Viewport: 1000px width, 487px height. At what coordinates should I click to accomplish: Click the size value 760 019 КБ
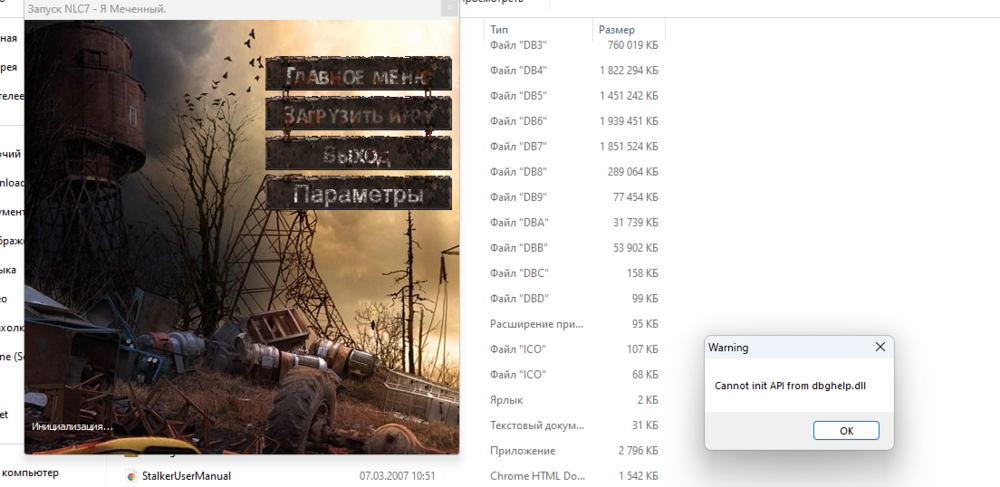(x=633, y=45)
